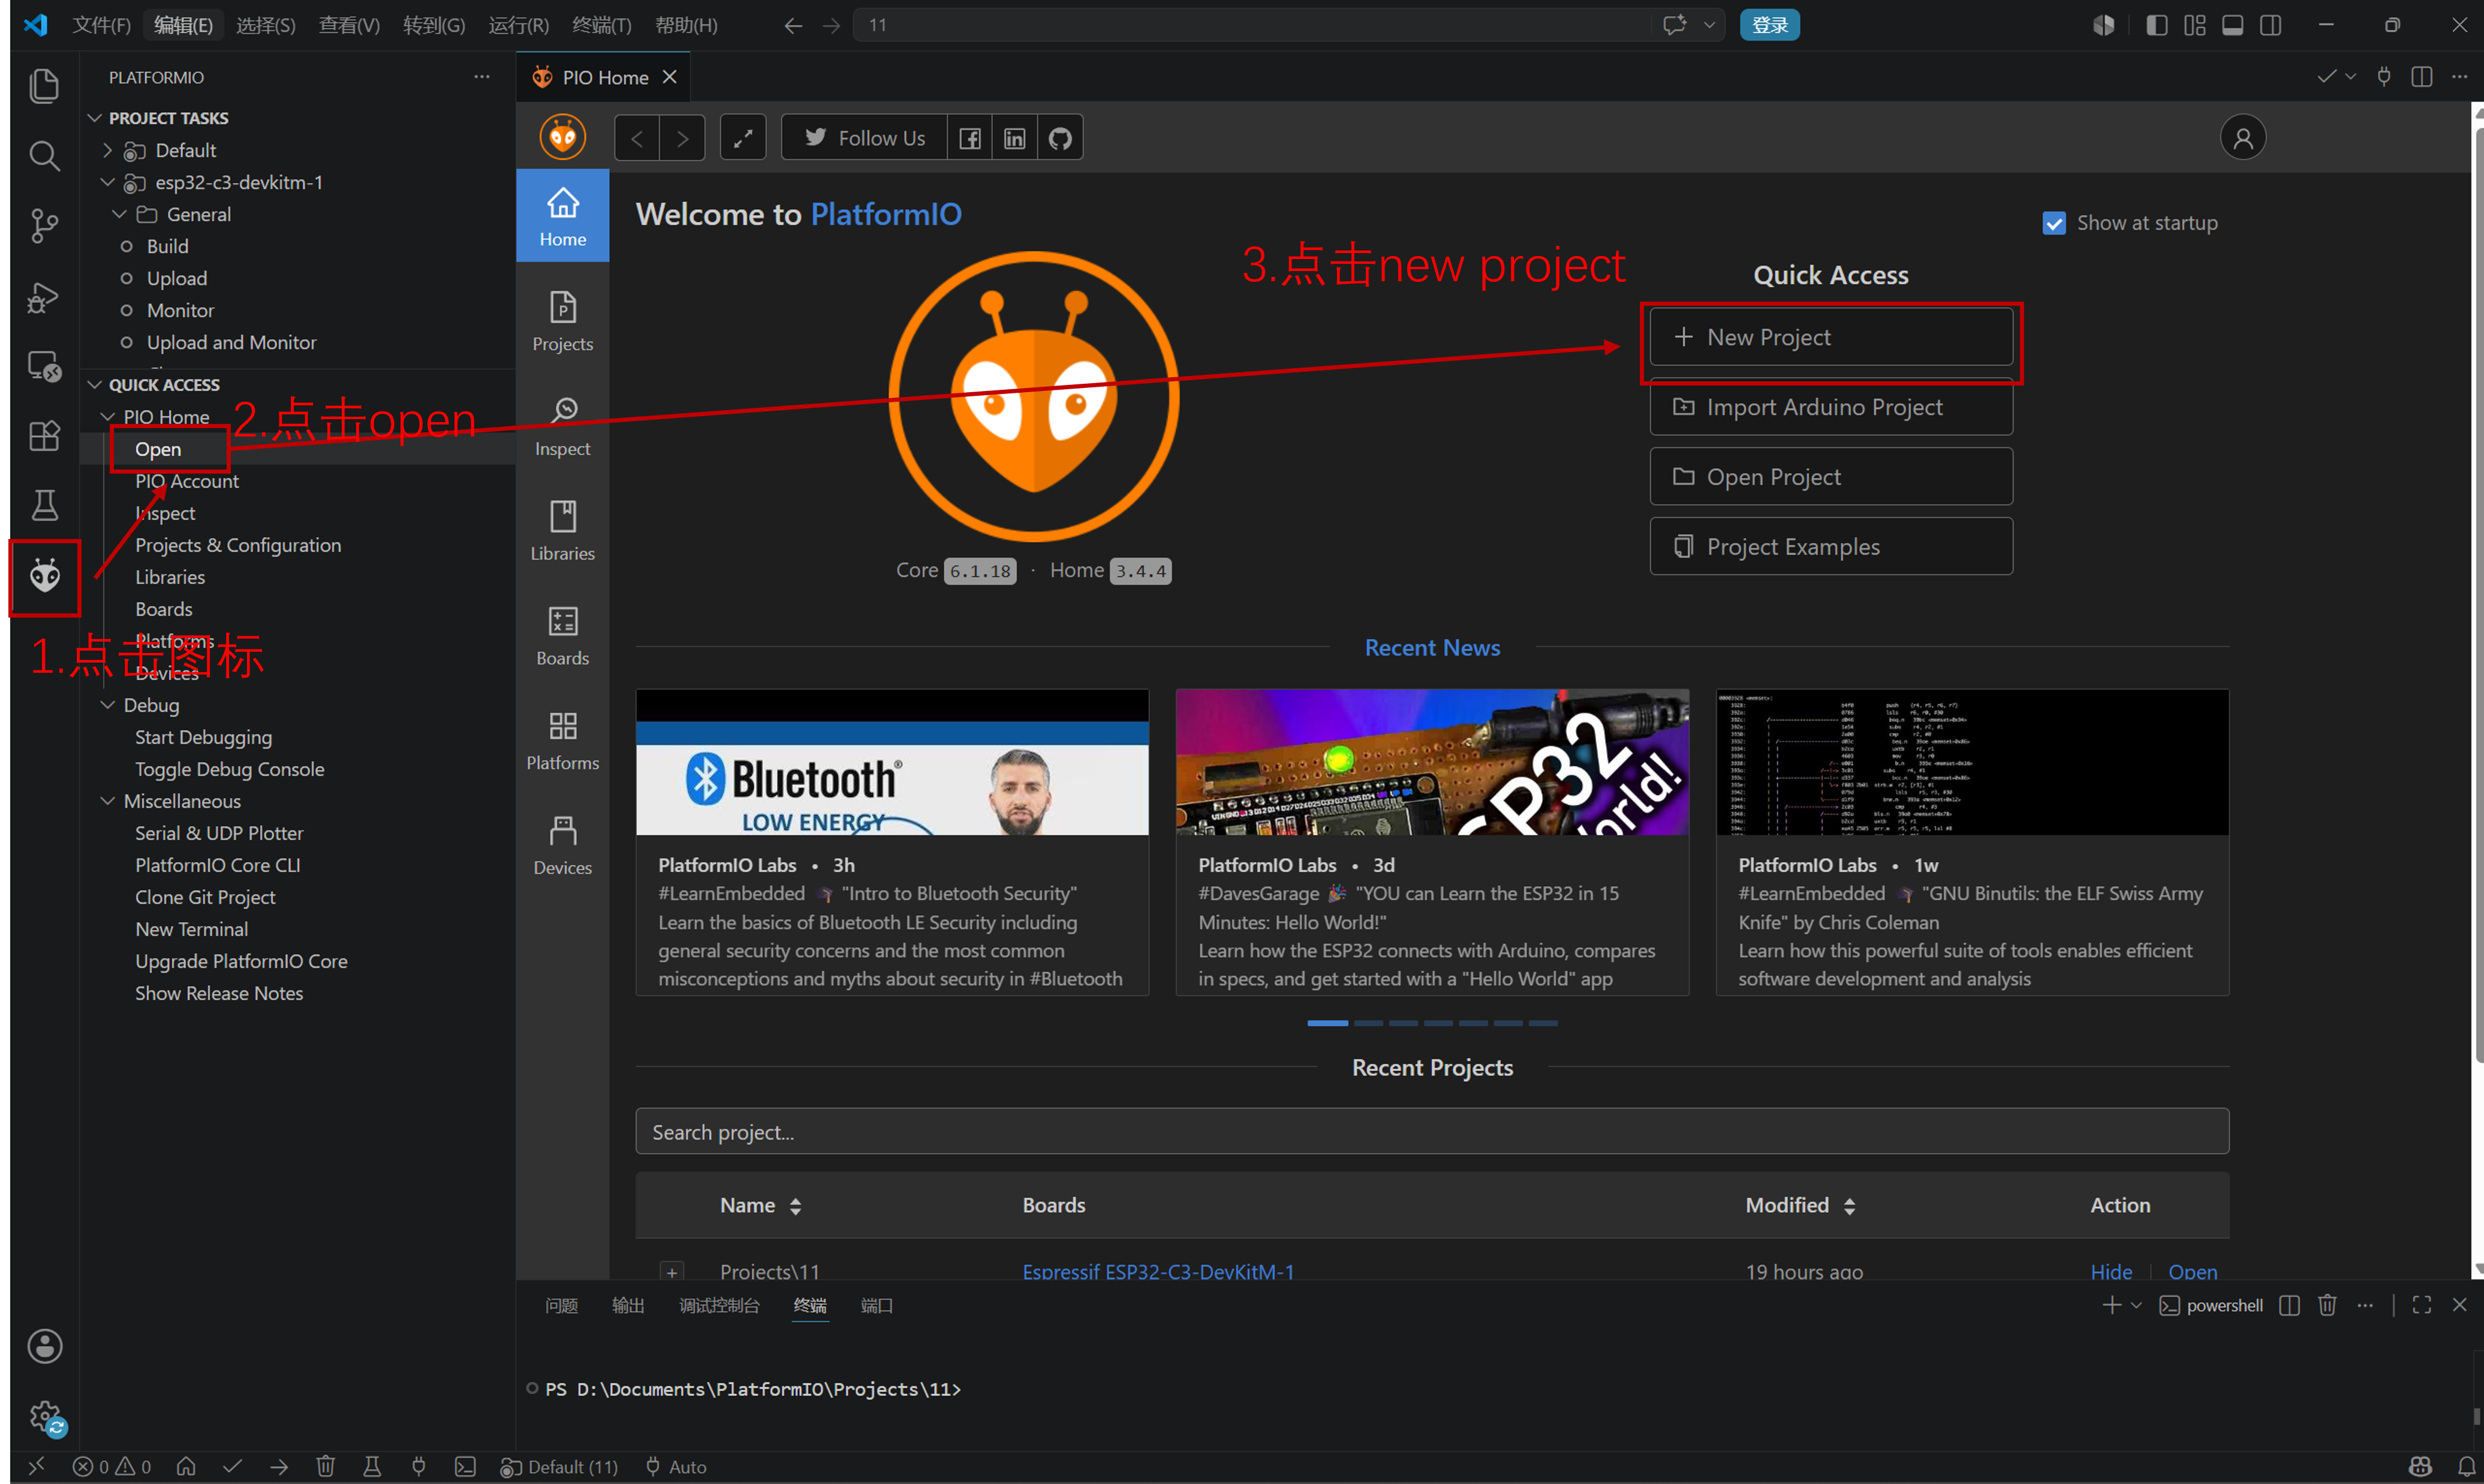Screen dimensions: 2484x1484
Task: Open the new terminal launch profile dropdown
Action: [2136, 1305]
